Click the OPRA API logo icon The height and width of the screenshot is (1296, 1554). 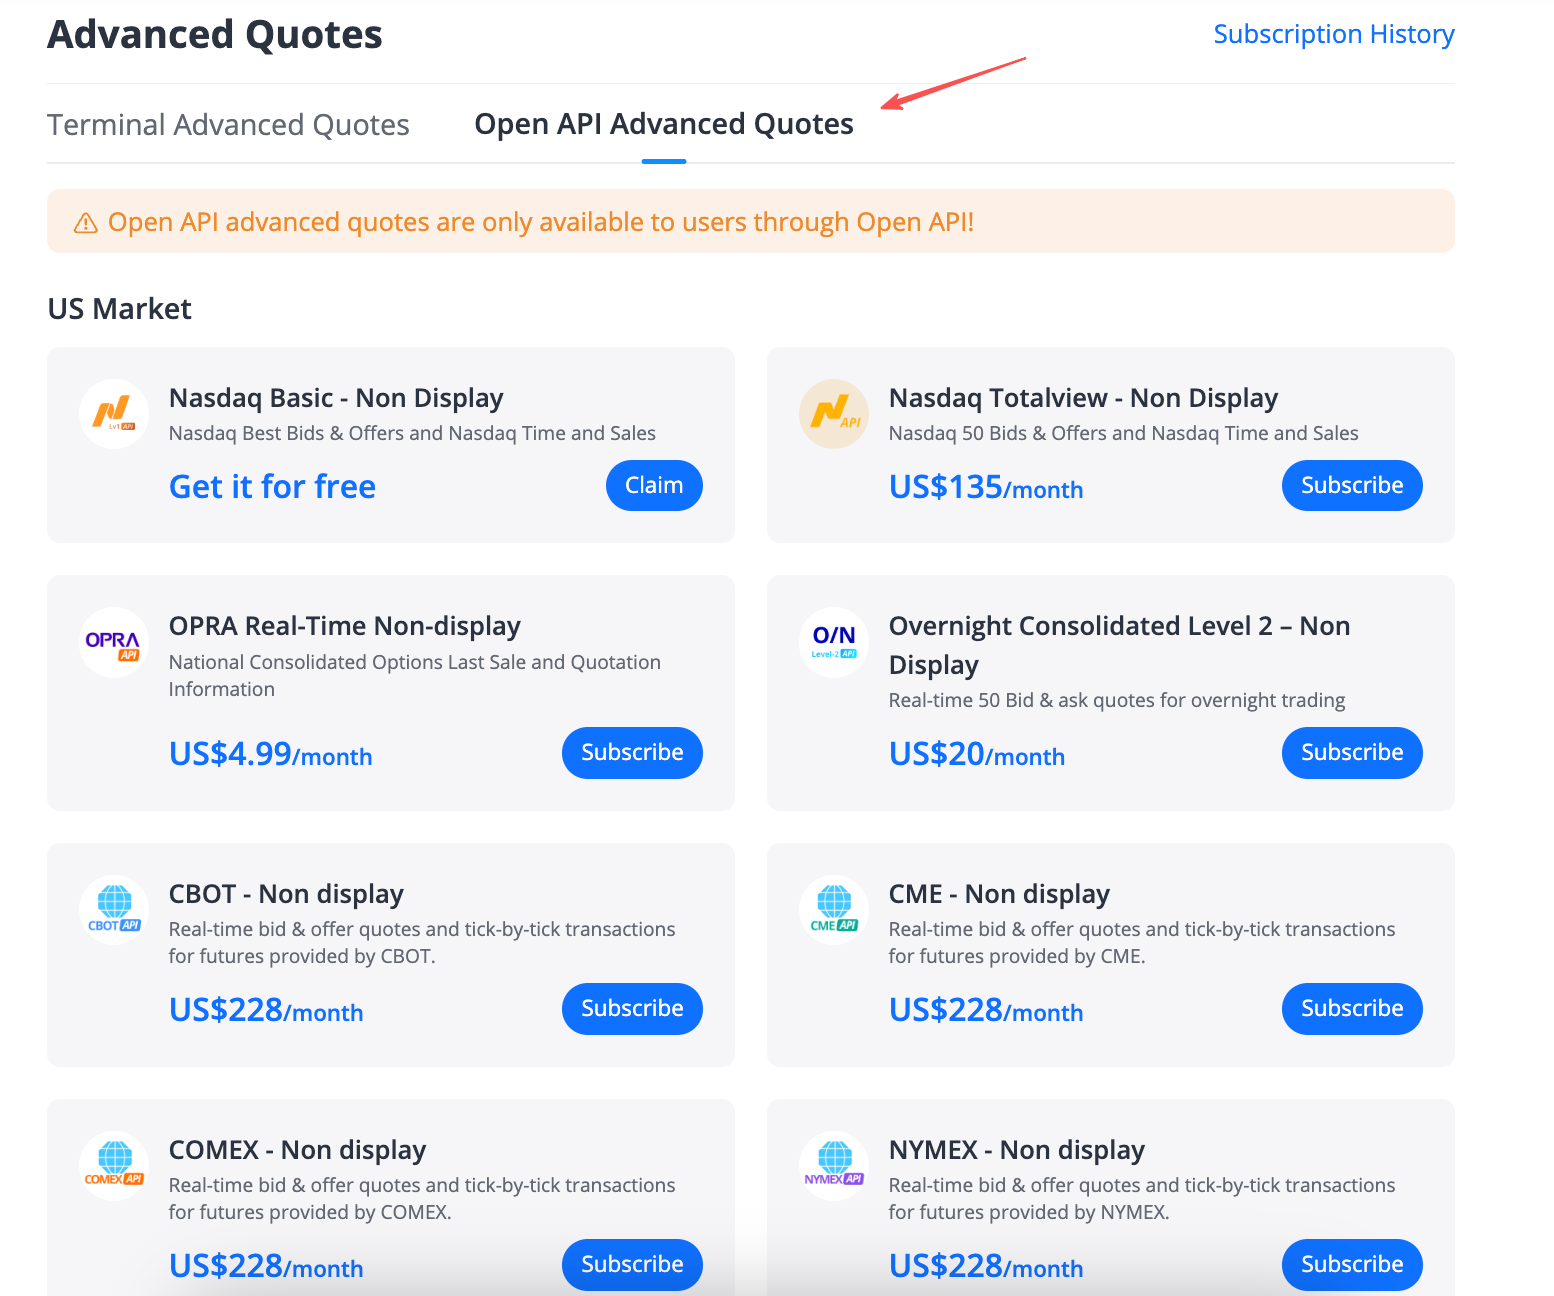114,642
